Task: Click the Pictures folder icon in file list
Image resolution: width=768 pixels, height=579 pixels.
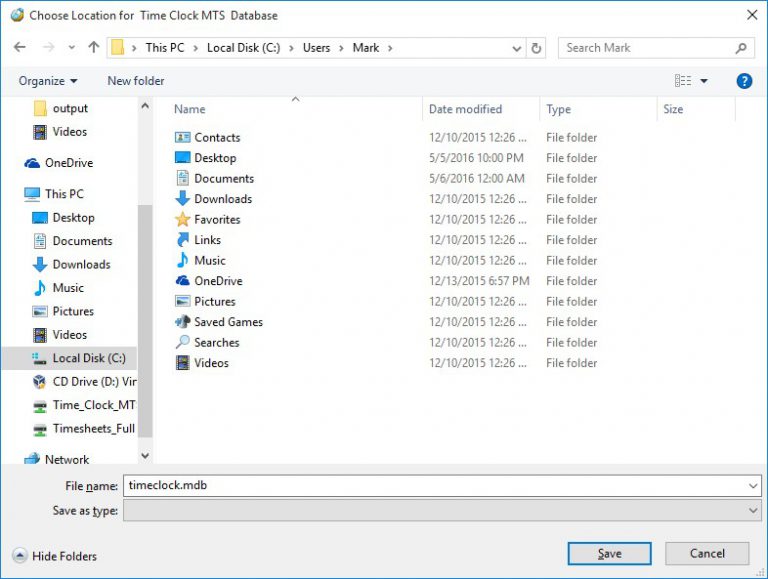Action: pos(182,301)
